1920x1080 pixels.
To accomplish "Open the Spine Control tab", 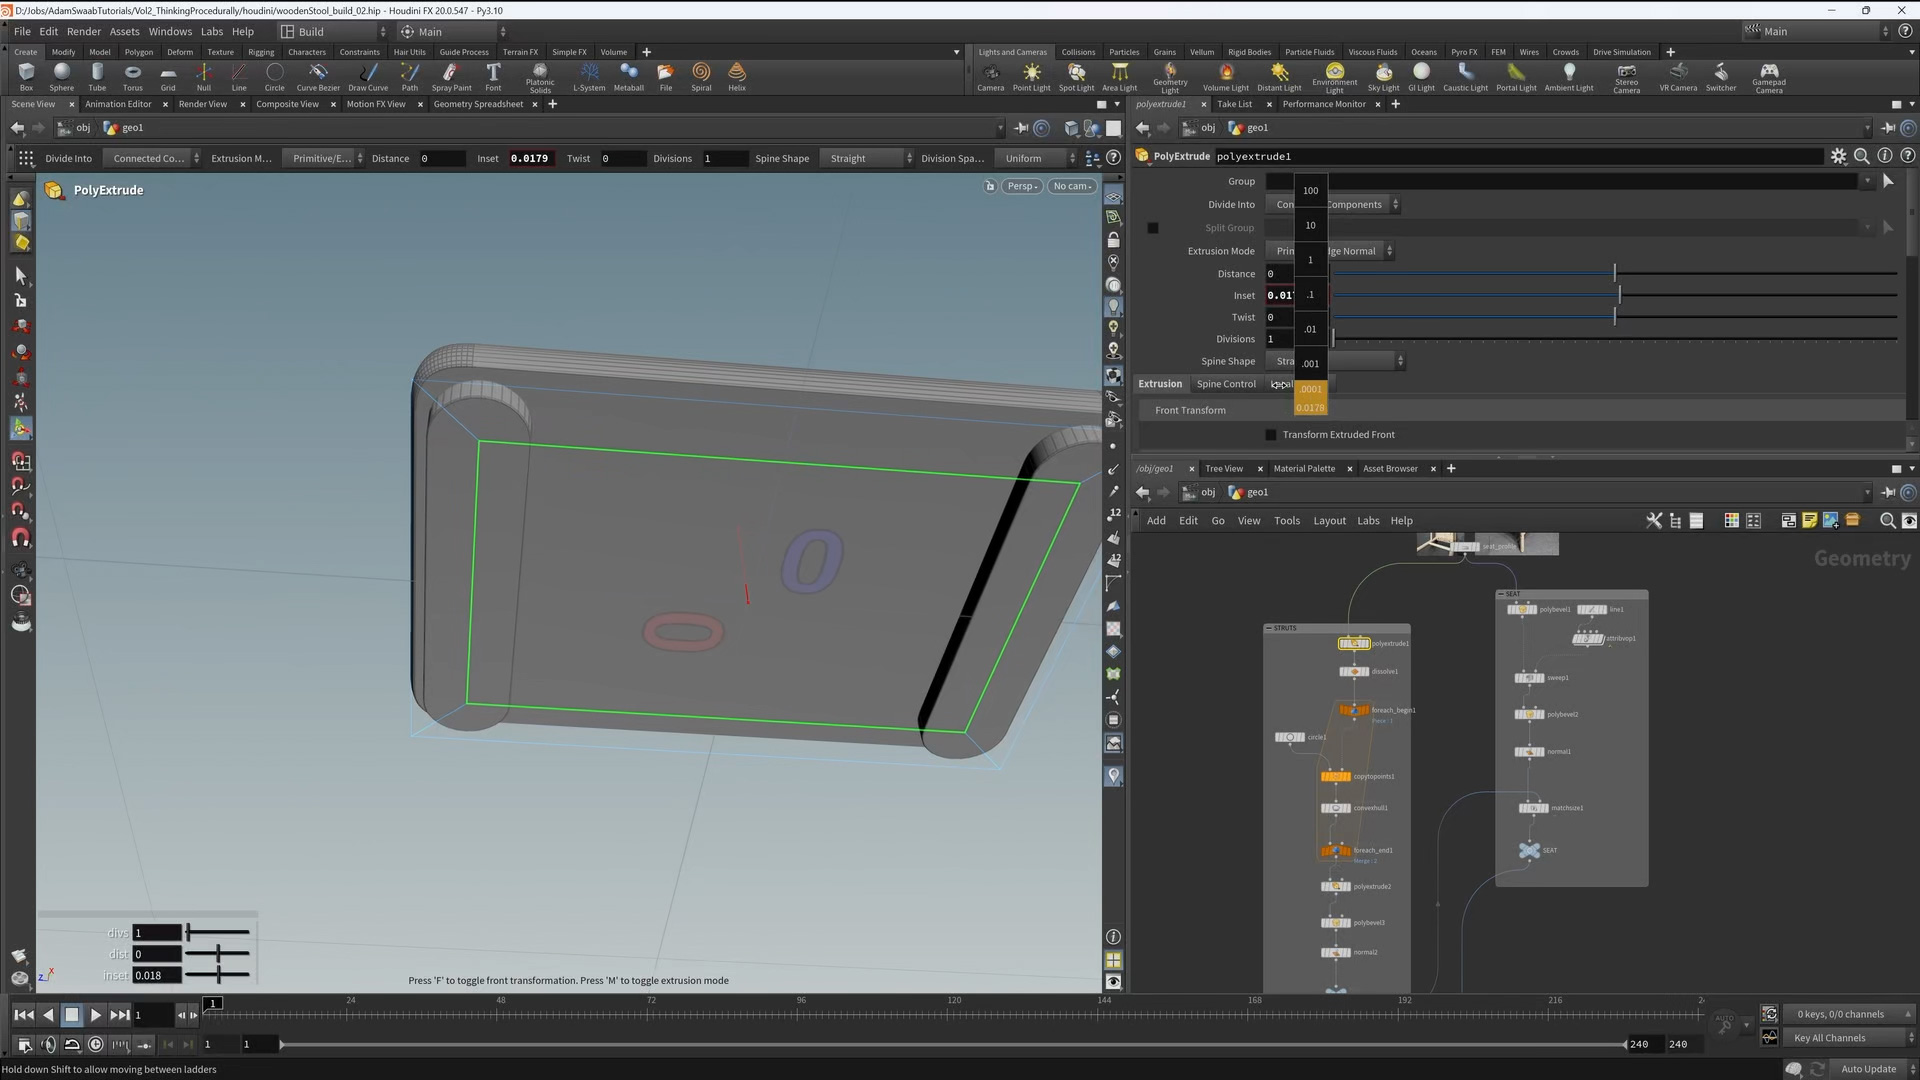I will (x=1225, y=384).
